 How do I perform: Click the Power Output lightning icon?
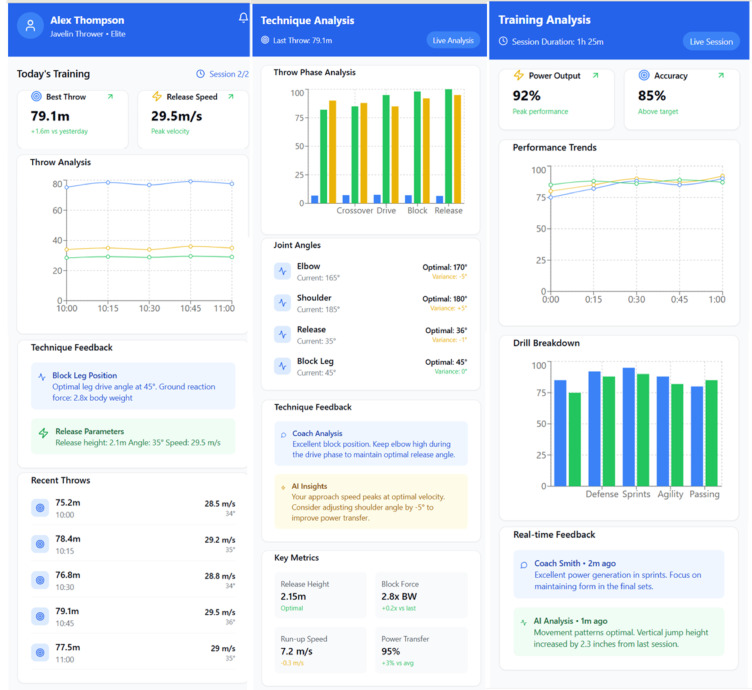pos(518,76)
